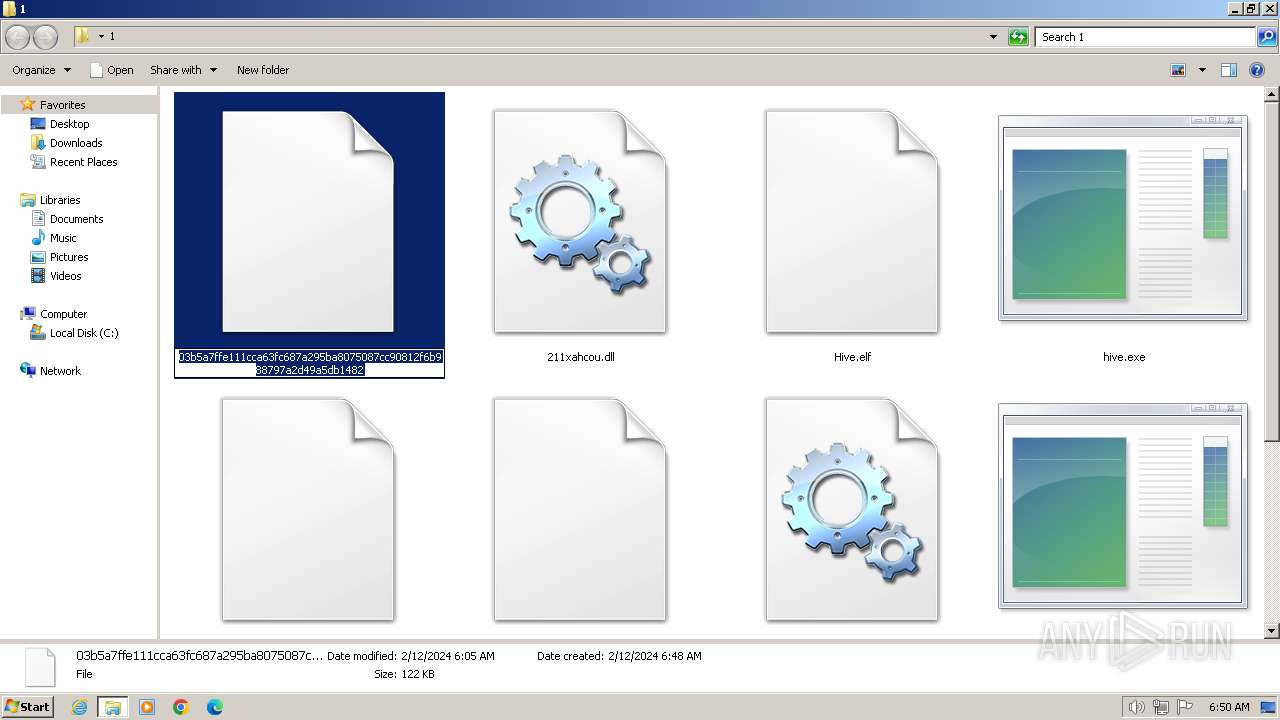The height and width of the screenshot is (720, 1280).
Task: Open Recent Places in Favorites
Action: [x=83, y=162]
